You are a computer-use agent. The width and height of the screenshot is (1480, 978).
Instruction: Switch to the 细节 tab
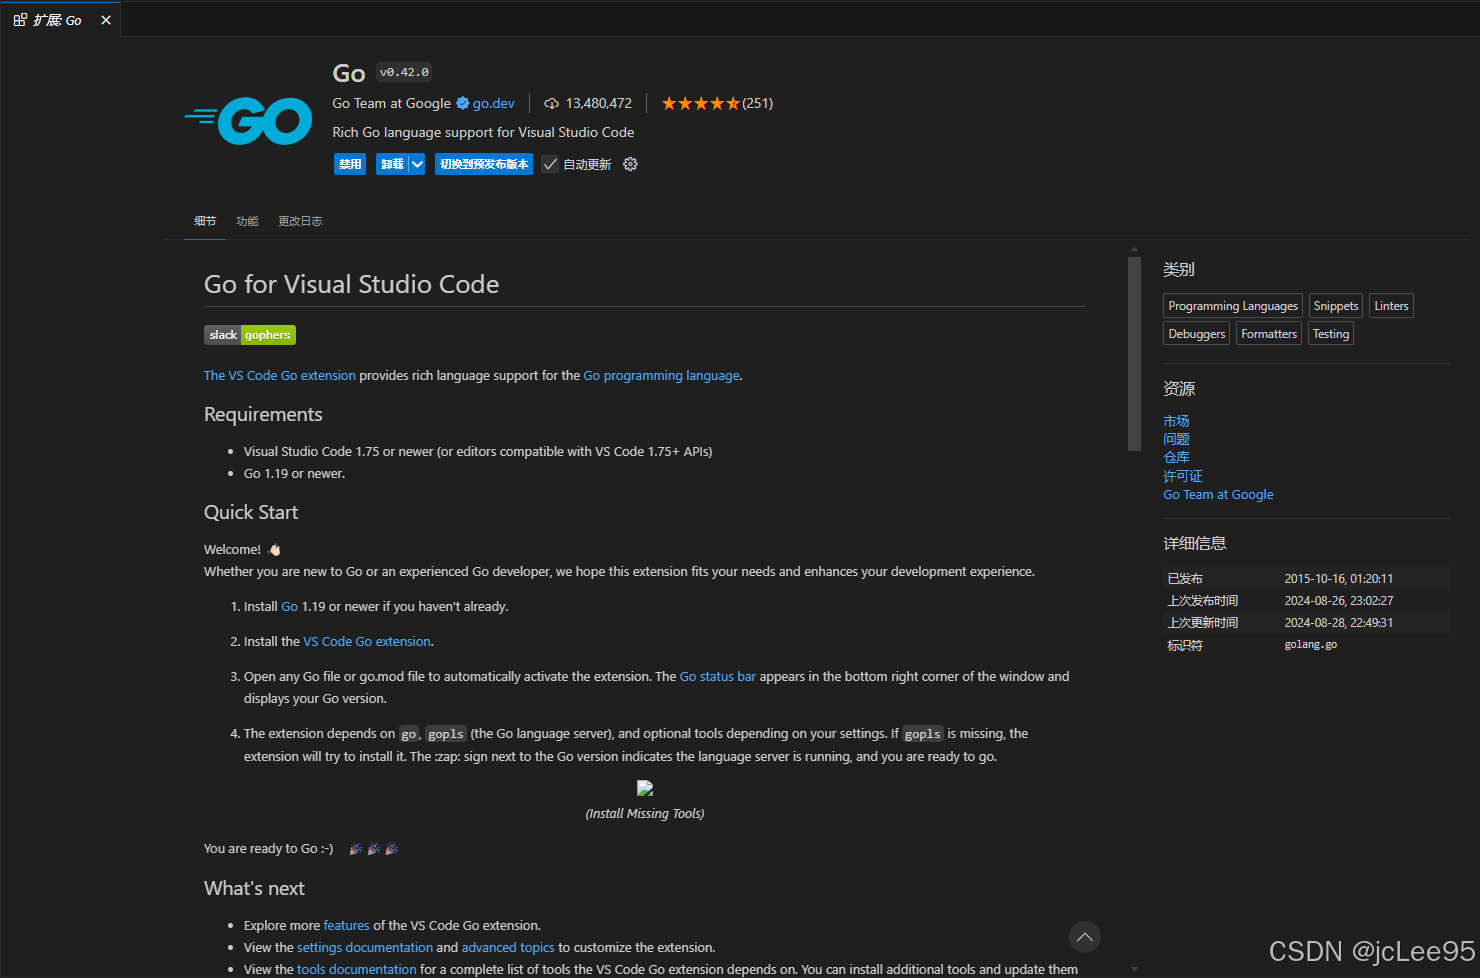click(205, 221)
